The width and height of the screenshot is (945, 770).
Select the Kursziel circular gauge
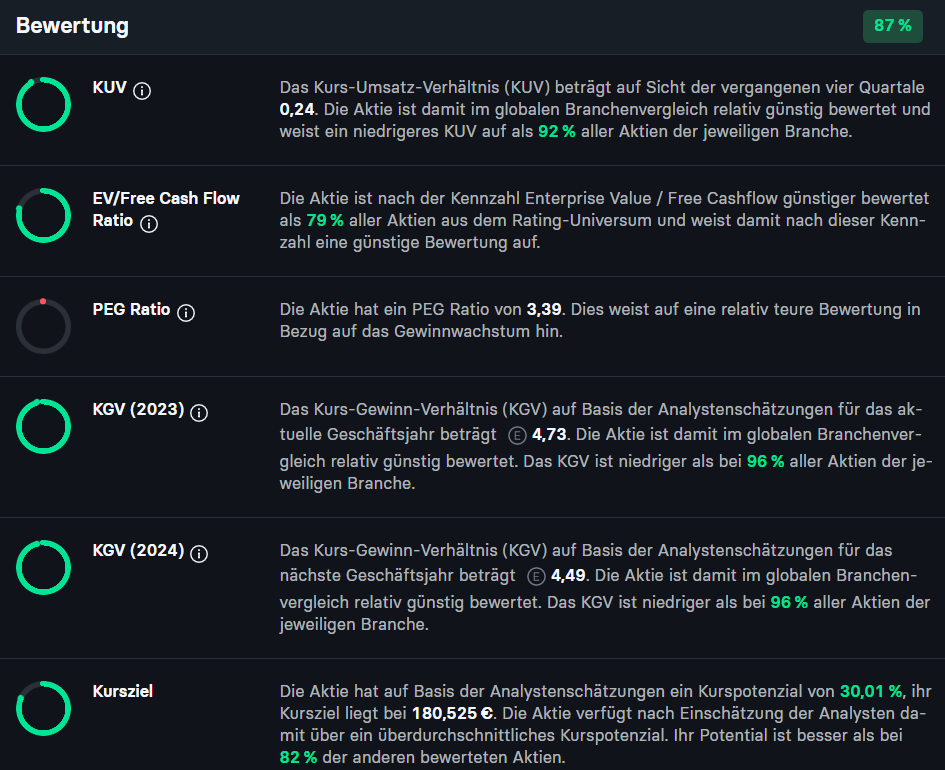click(43, 708)
